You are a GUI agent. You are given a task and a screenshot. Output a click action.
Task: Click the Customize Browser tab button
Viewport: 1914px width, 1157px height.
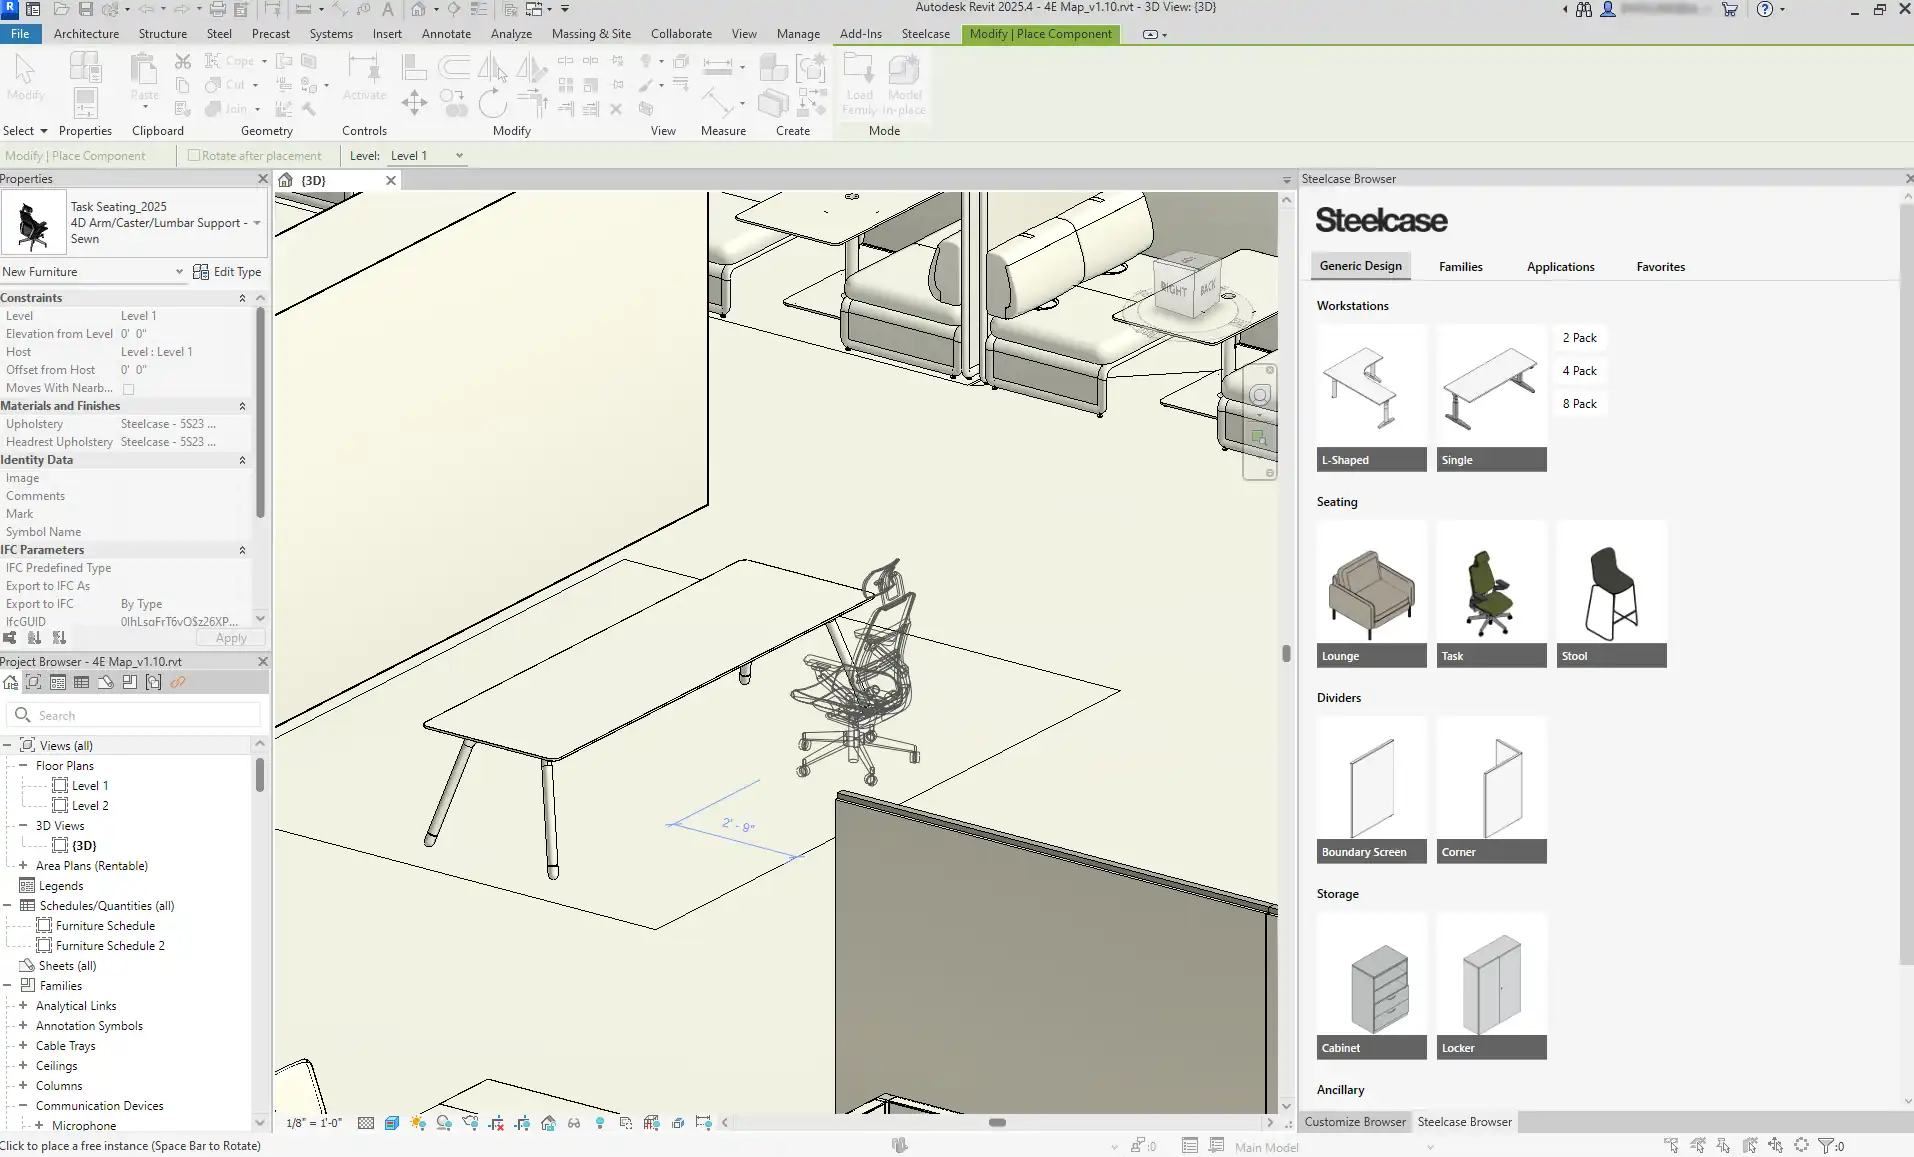tap(1354, 1122)
